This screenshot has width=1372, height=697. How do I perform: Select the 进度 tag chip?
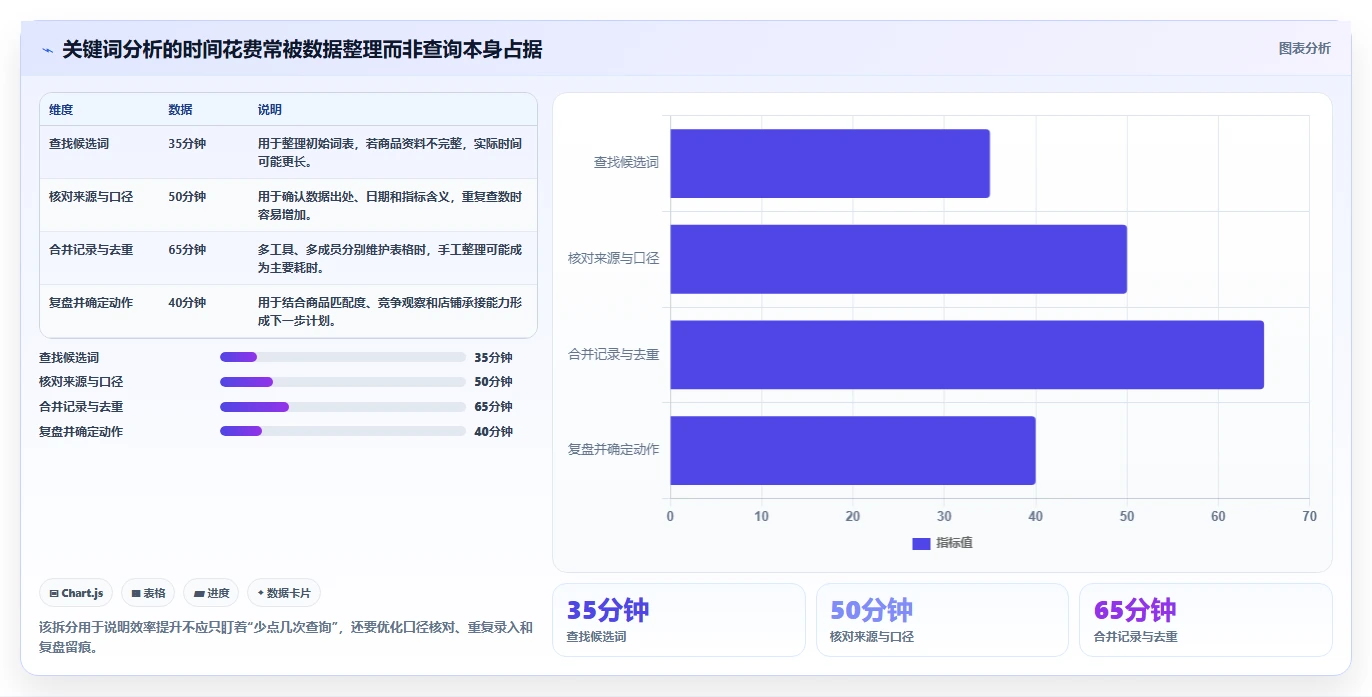click(211, 593)
